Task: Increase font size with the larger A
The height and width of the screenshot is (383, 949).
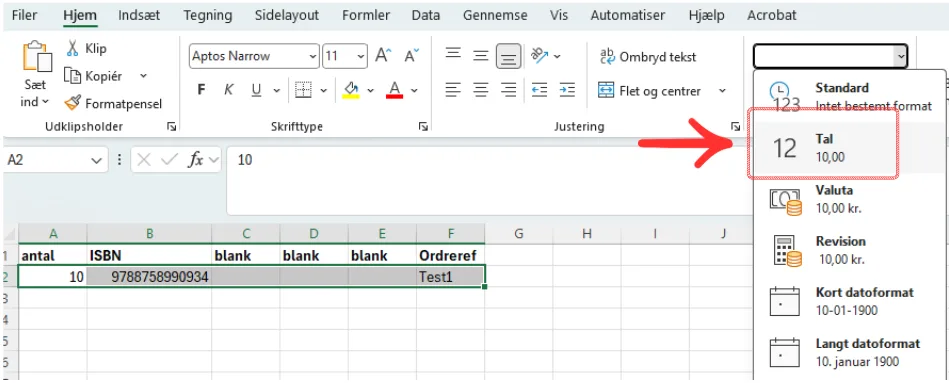Action: (383, 56)
